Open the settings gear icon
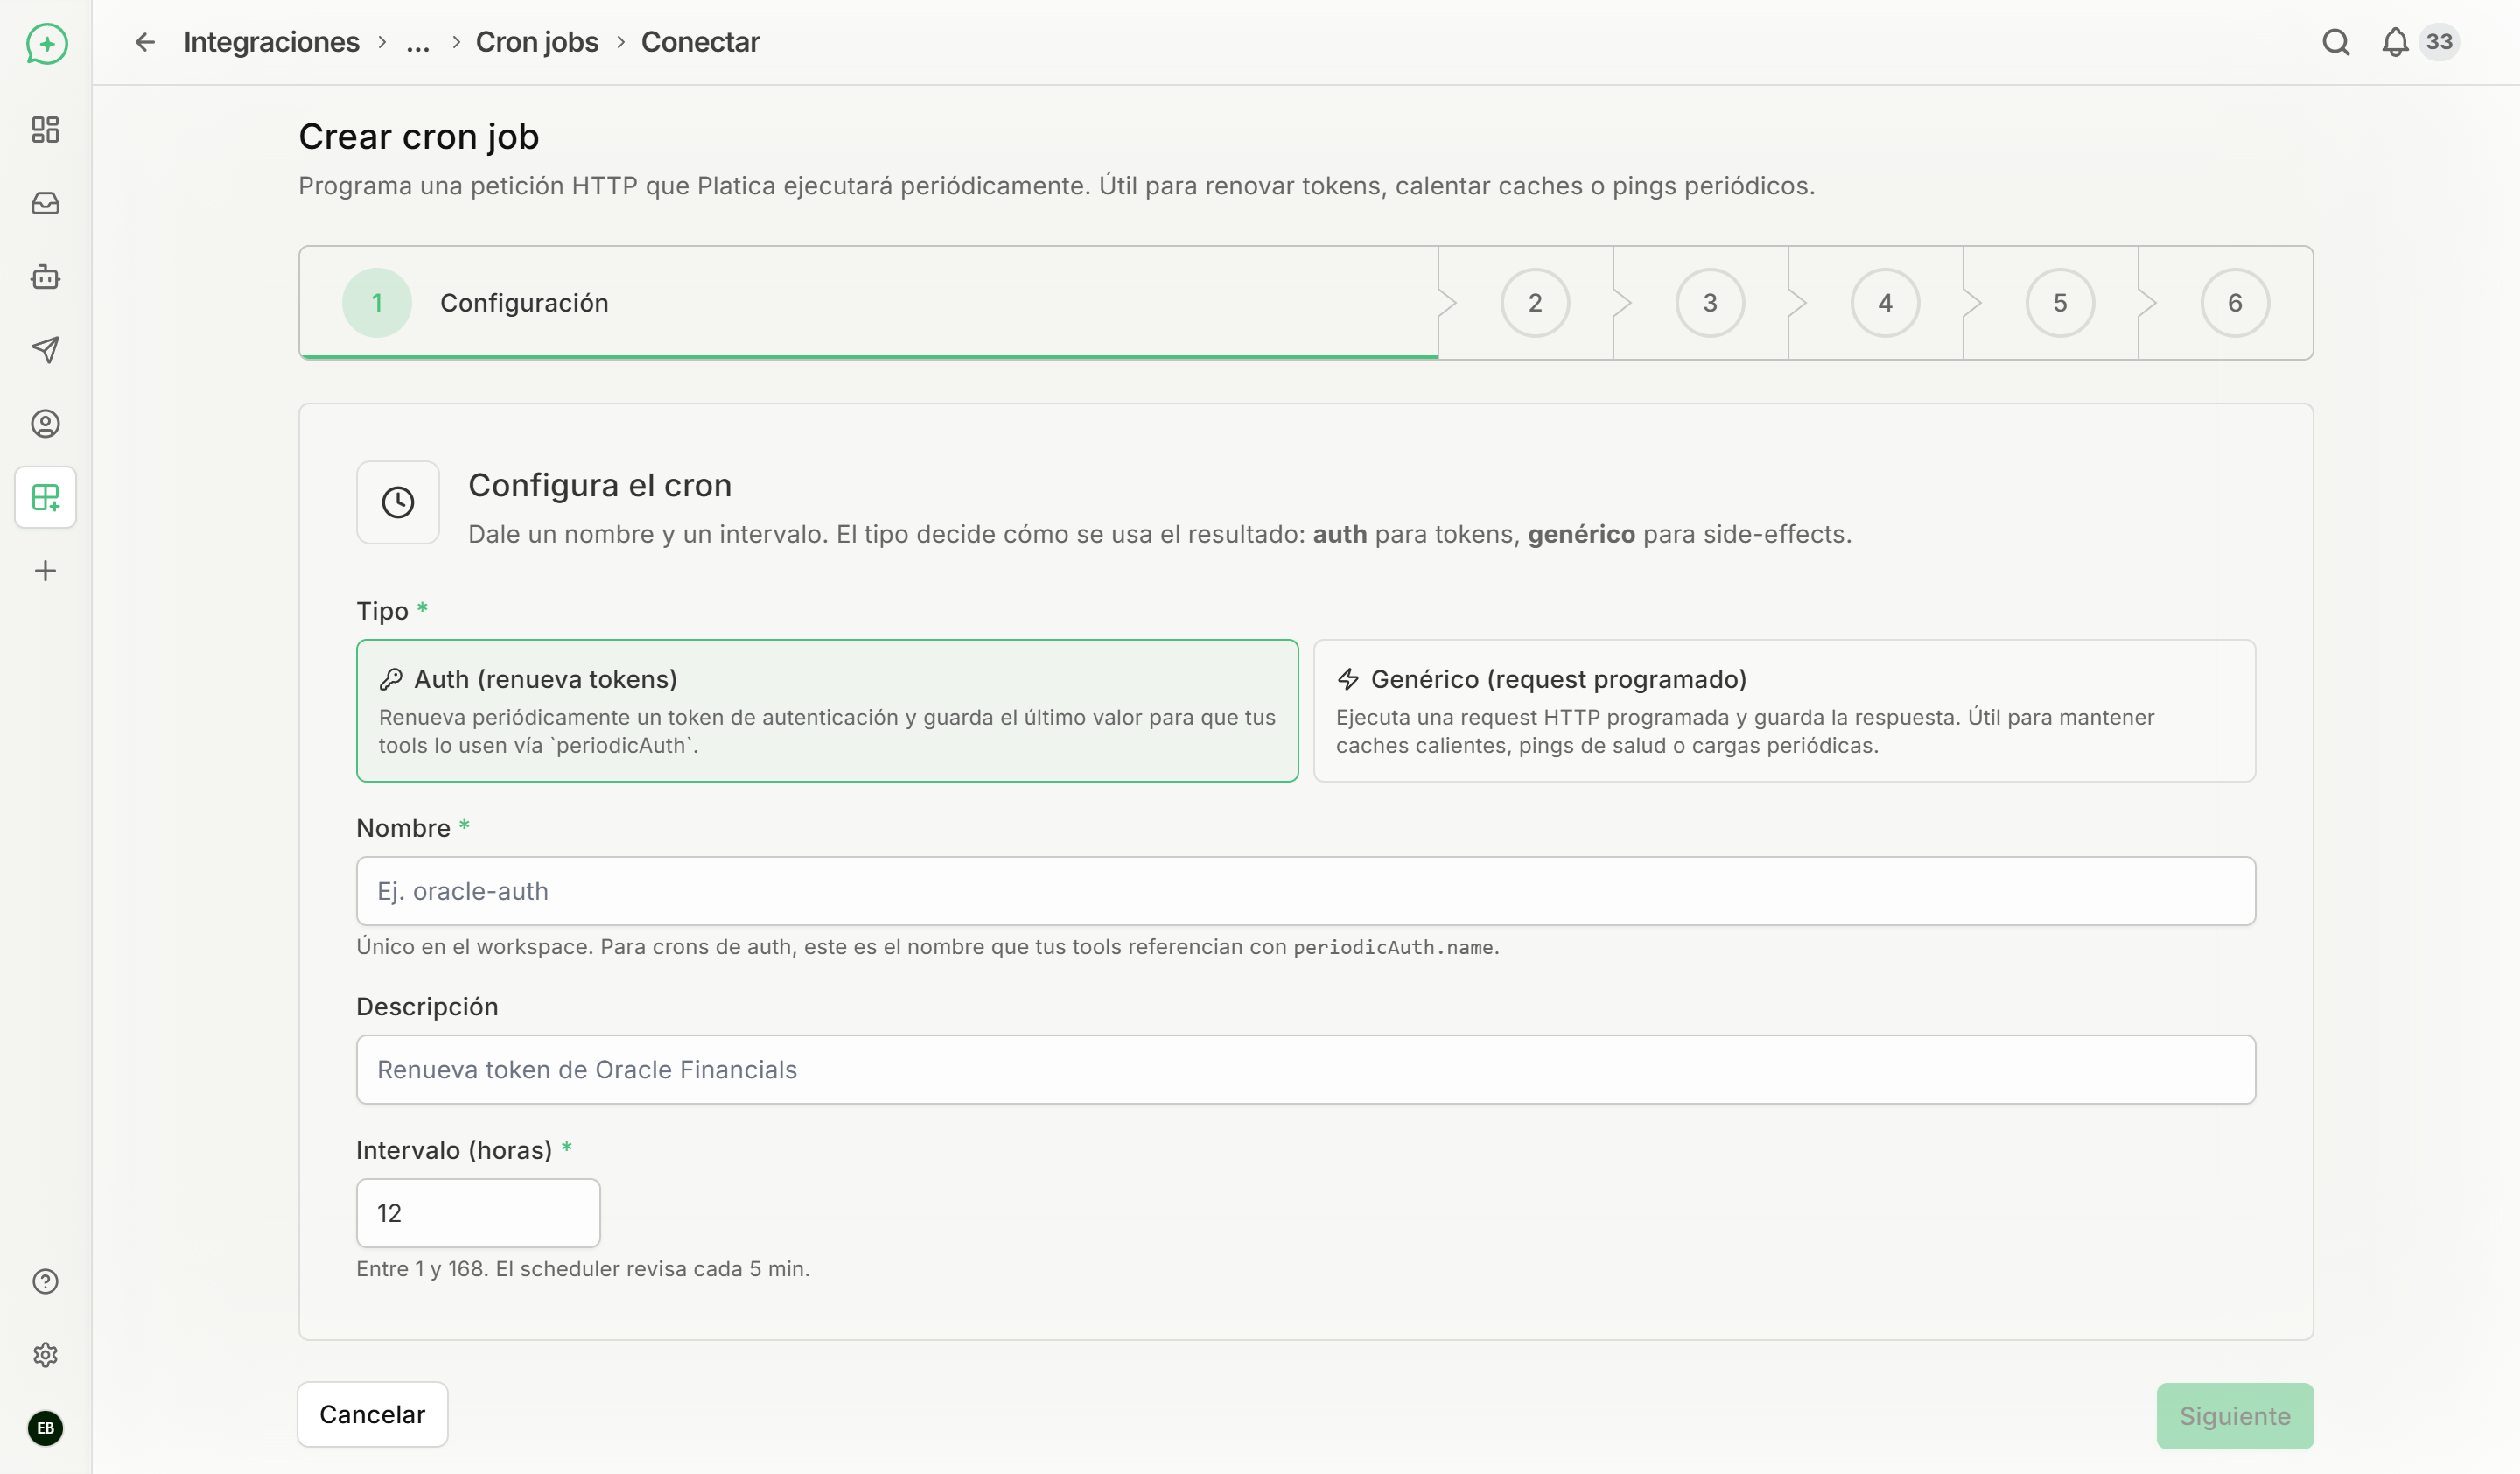The image size is (2520, 1474). 45,1355
